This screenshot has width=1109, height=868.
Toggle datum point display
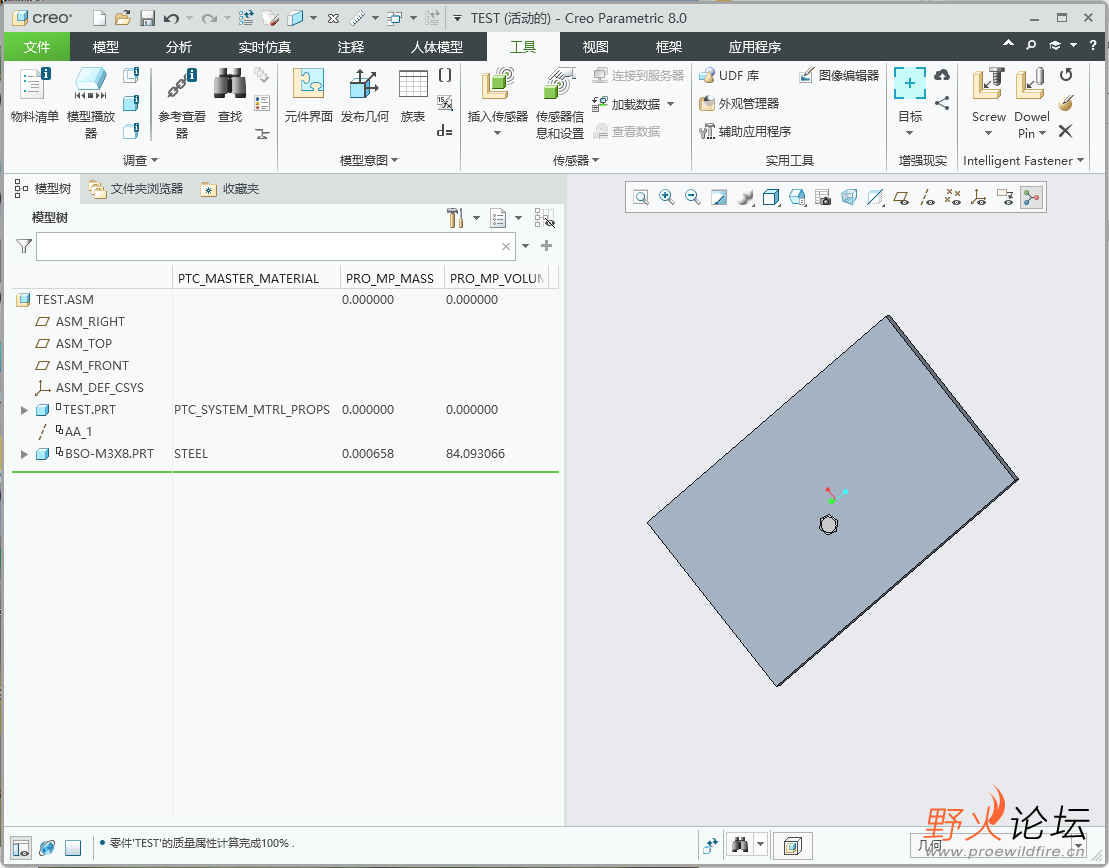point(953,197)
